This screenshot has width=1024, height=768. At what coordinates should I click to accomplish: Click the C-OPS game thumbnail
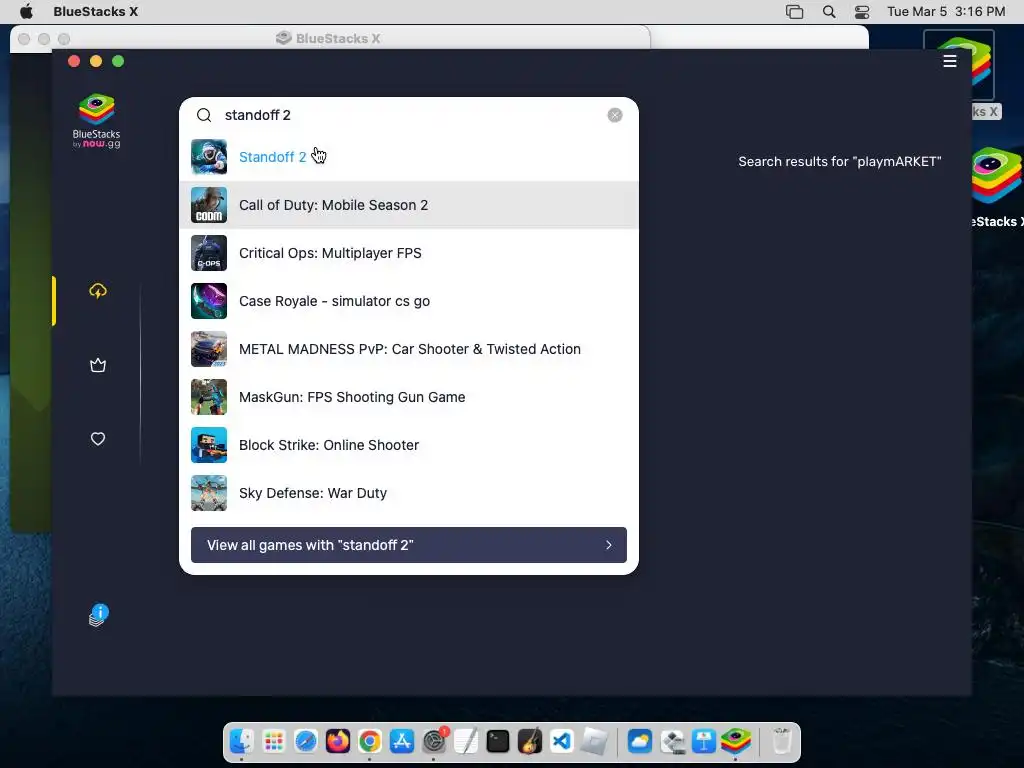pyautogui.click(x=209, y=253)
